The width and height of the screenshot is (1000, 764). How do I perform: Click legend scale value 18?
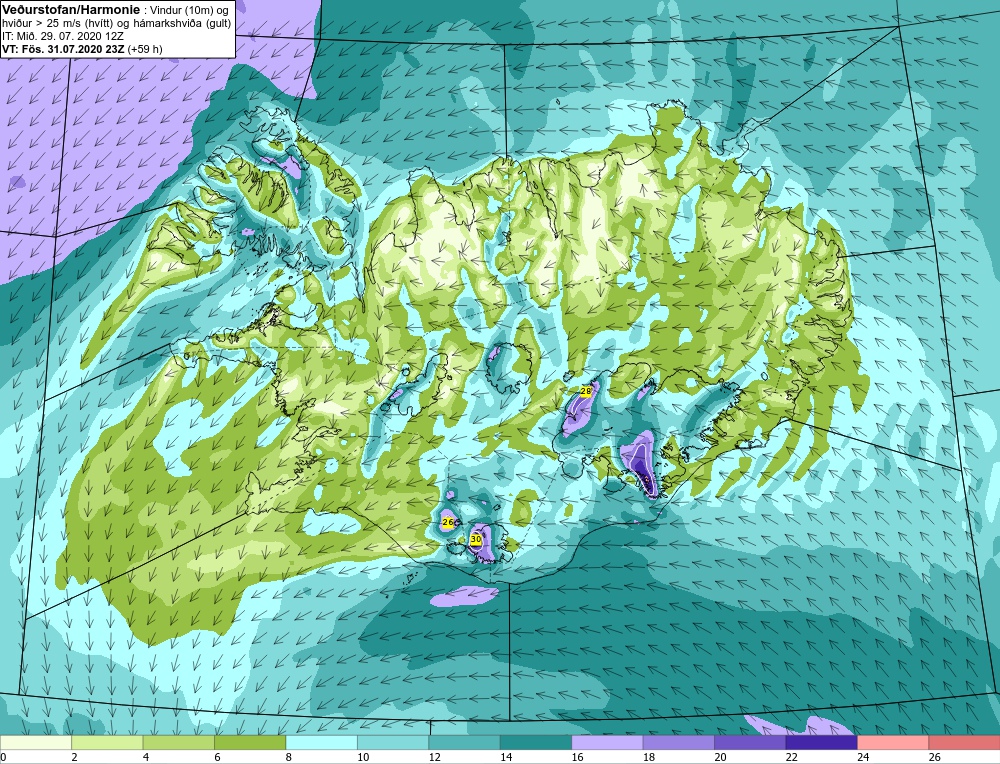(649, 757)
